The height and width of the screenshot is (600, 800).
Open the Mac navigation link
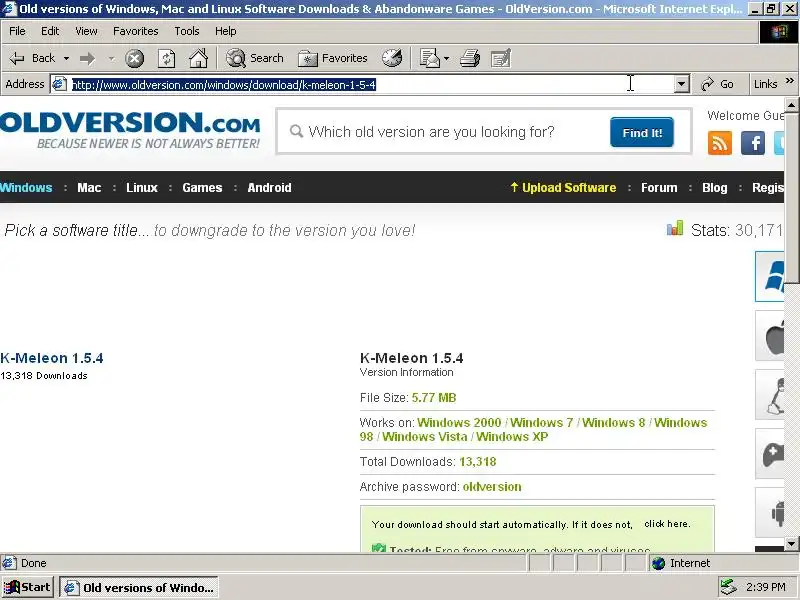[89, 188]
